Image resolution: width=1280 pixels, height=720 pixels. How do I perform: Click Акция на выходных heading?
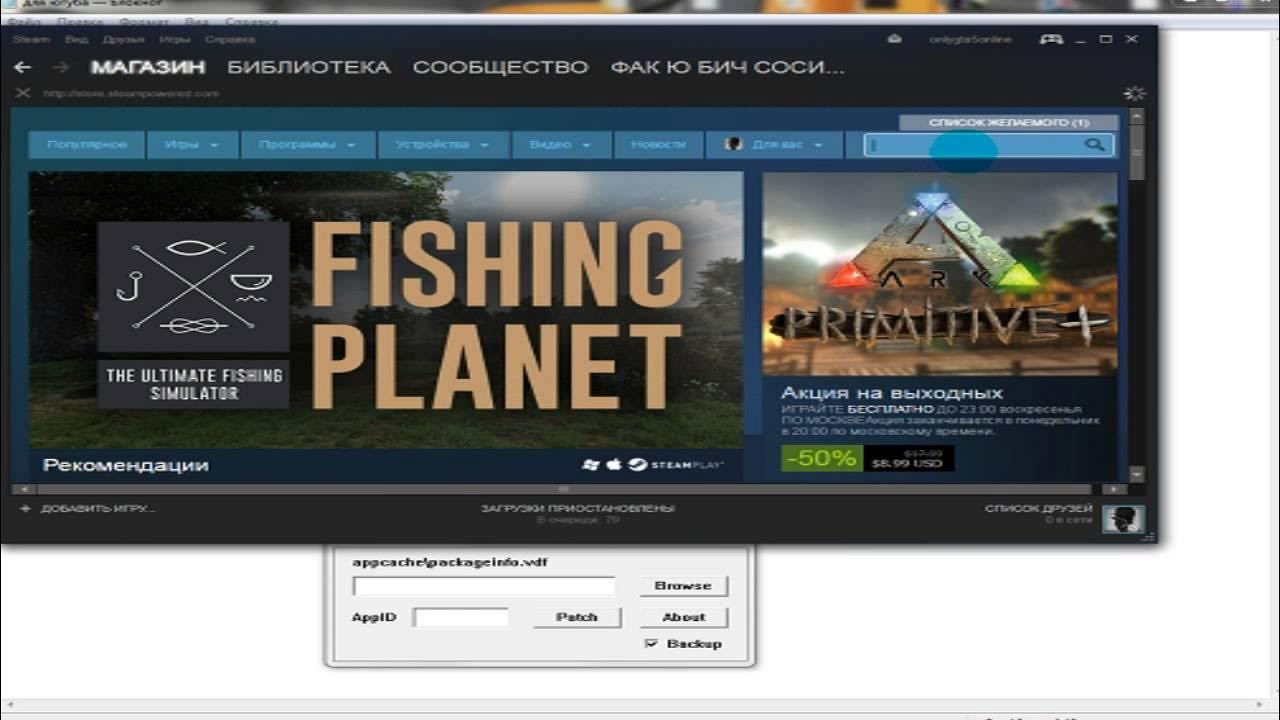pyautogui.click(x=892, y=393)
